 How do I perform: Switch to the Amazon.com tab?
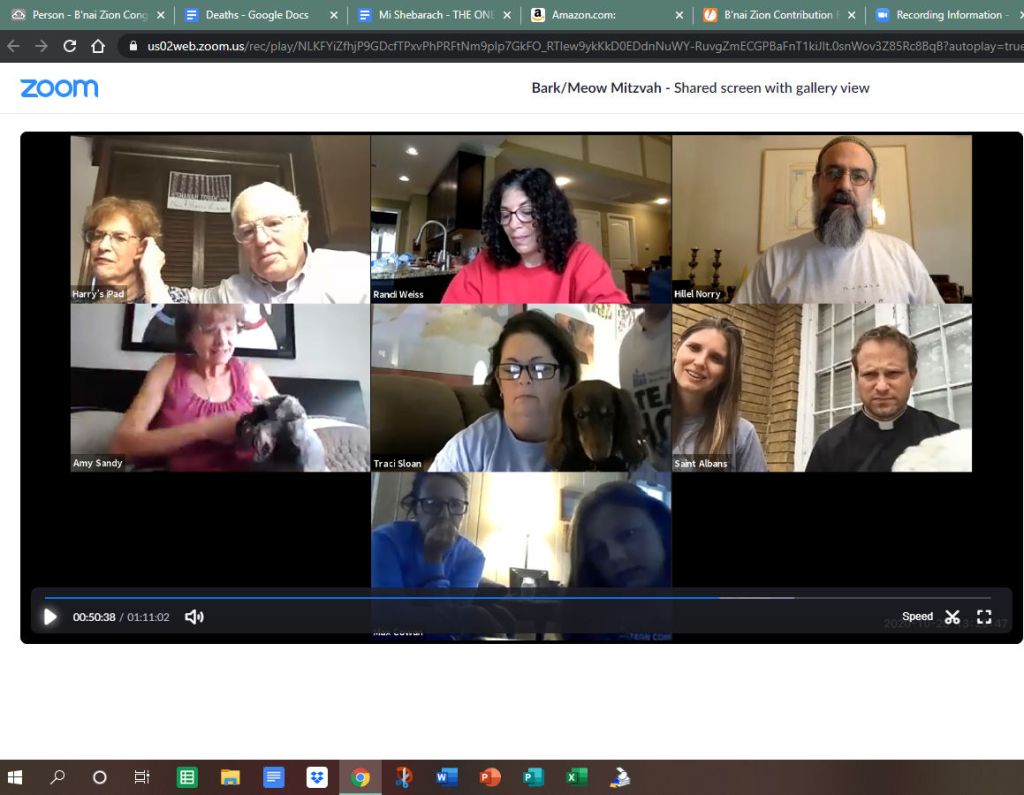(583, 15)
